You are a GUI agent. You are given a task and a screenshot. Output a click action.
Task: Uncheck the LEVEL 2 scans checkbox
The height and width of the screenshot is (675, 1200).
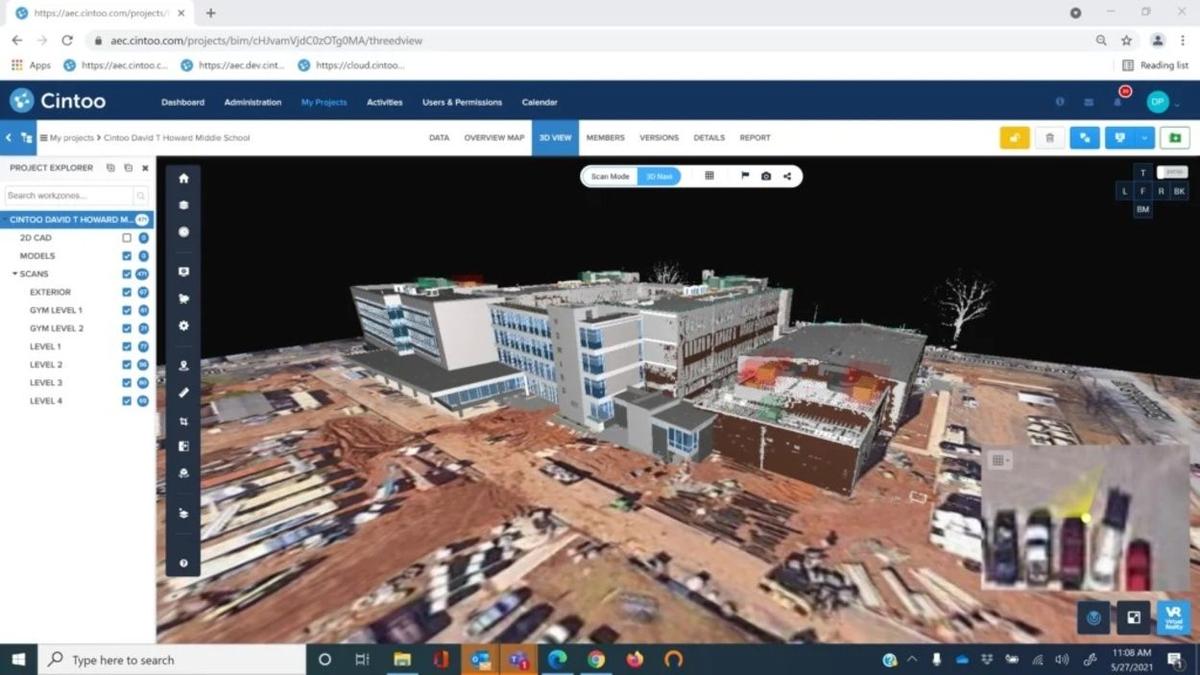click(x=125, y=364)
